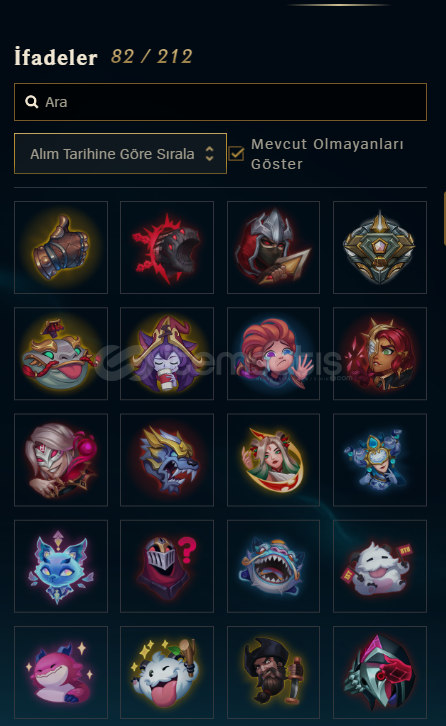Select the white poro holding signs emote
The height and width of the screenshot is (726, 446).
[x=380, y=566]
